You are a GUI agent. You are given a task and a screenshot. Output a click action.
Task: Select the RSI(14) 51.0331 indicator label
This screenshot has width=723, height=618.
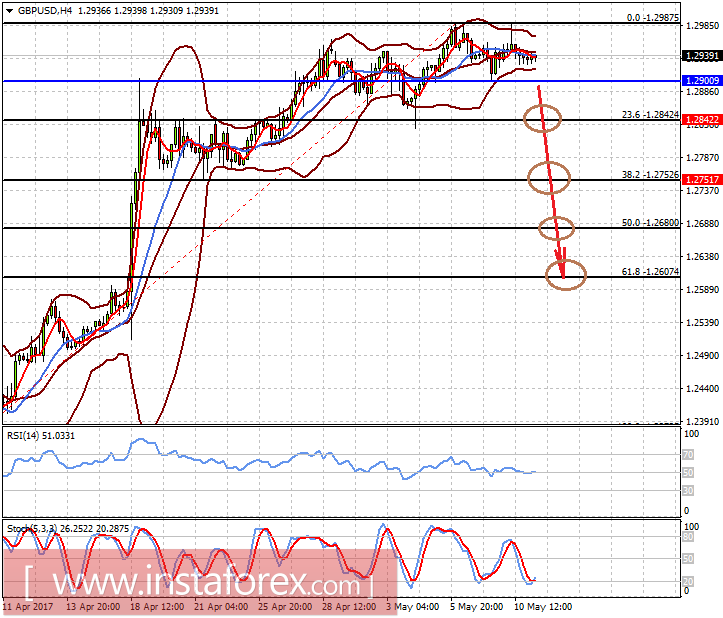[41, 435]
